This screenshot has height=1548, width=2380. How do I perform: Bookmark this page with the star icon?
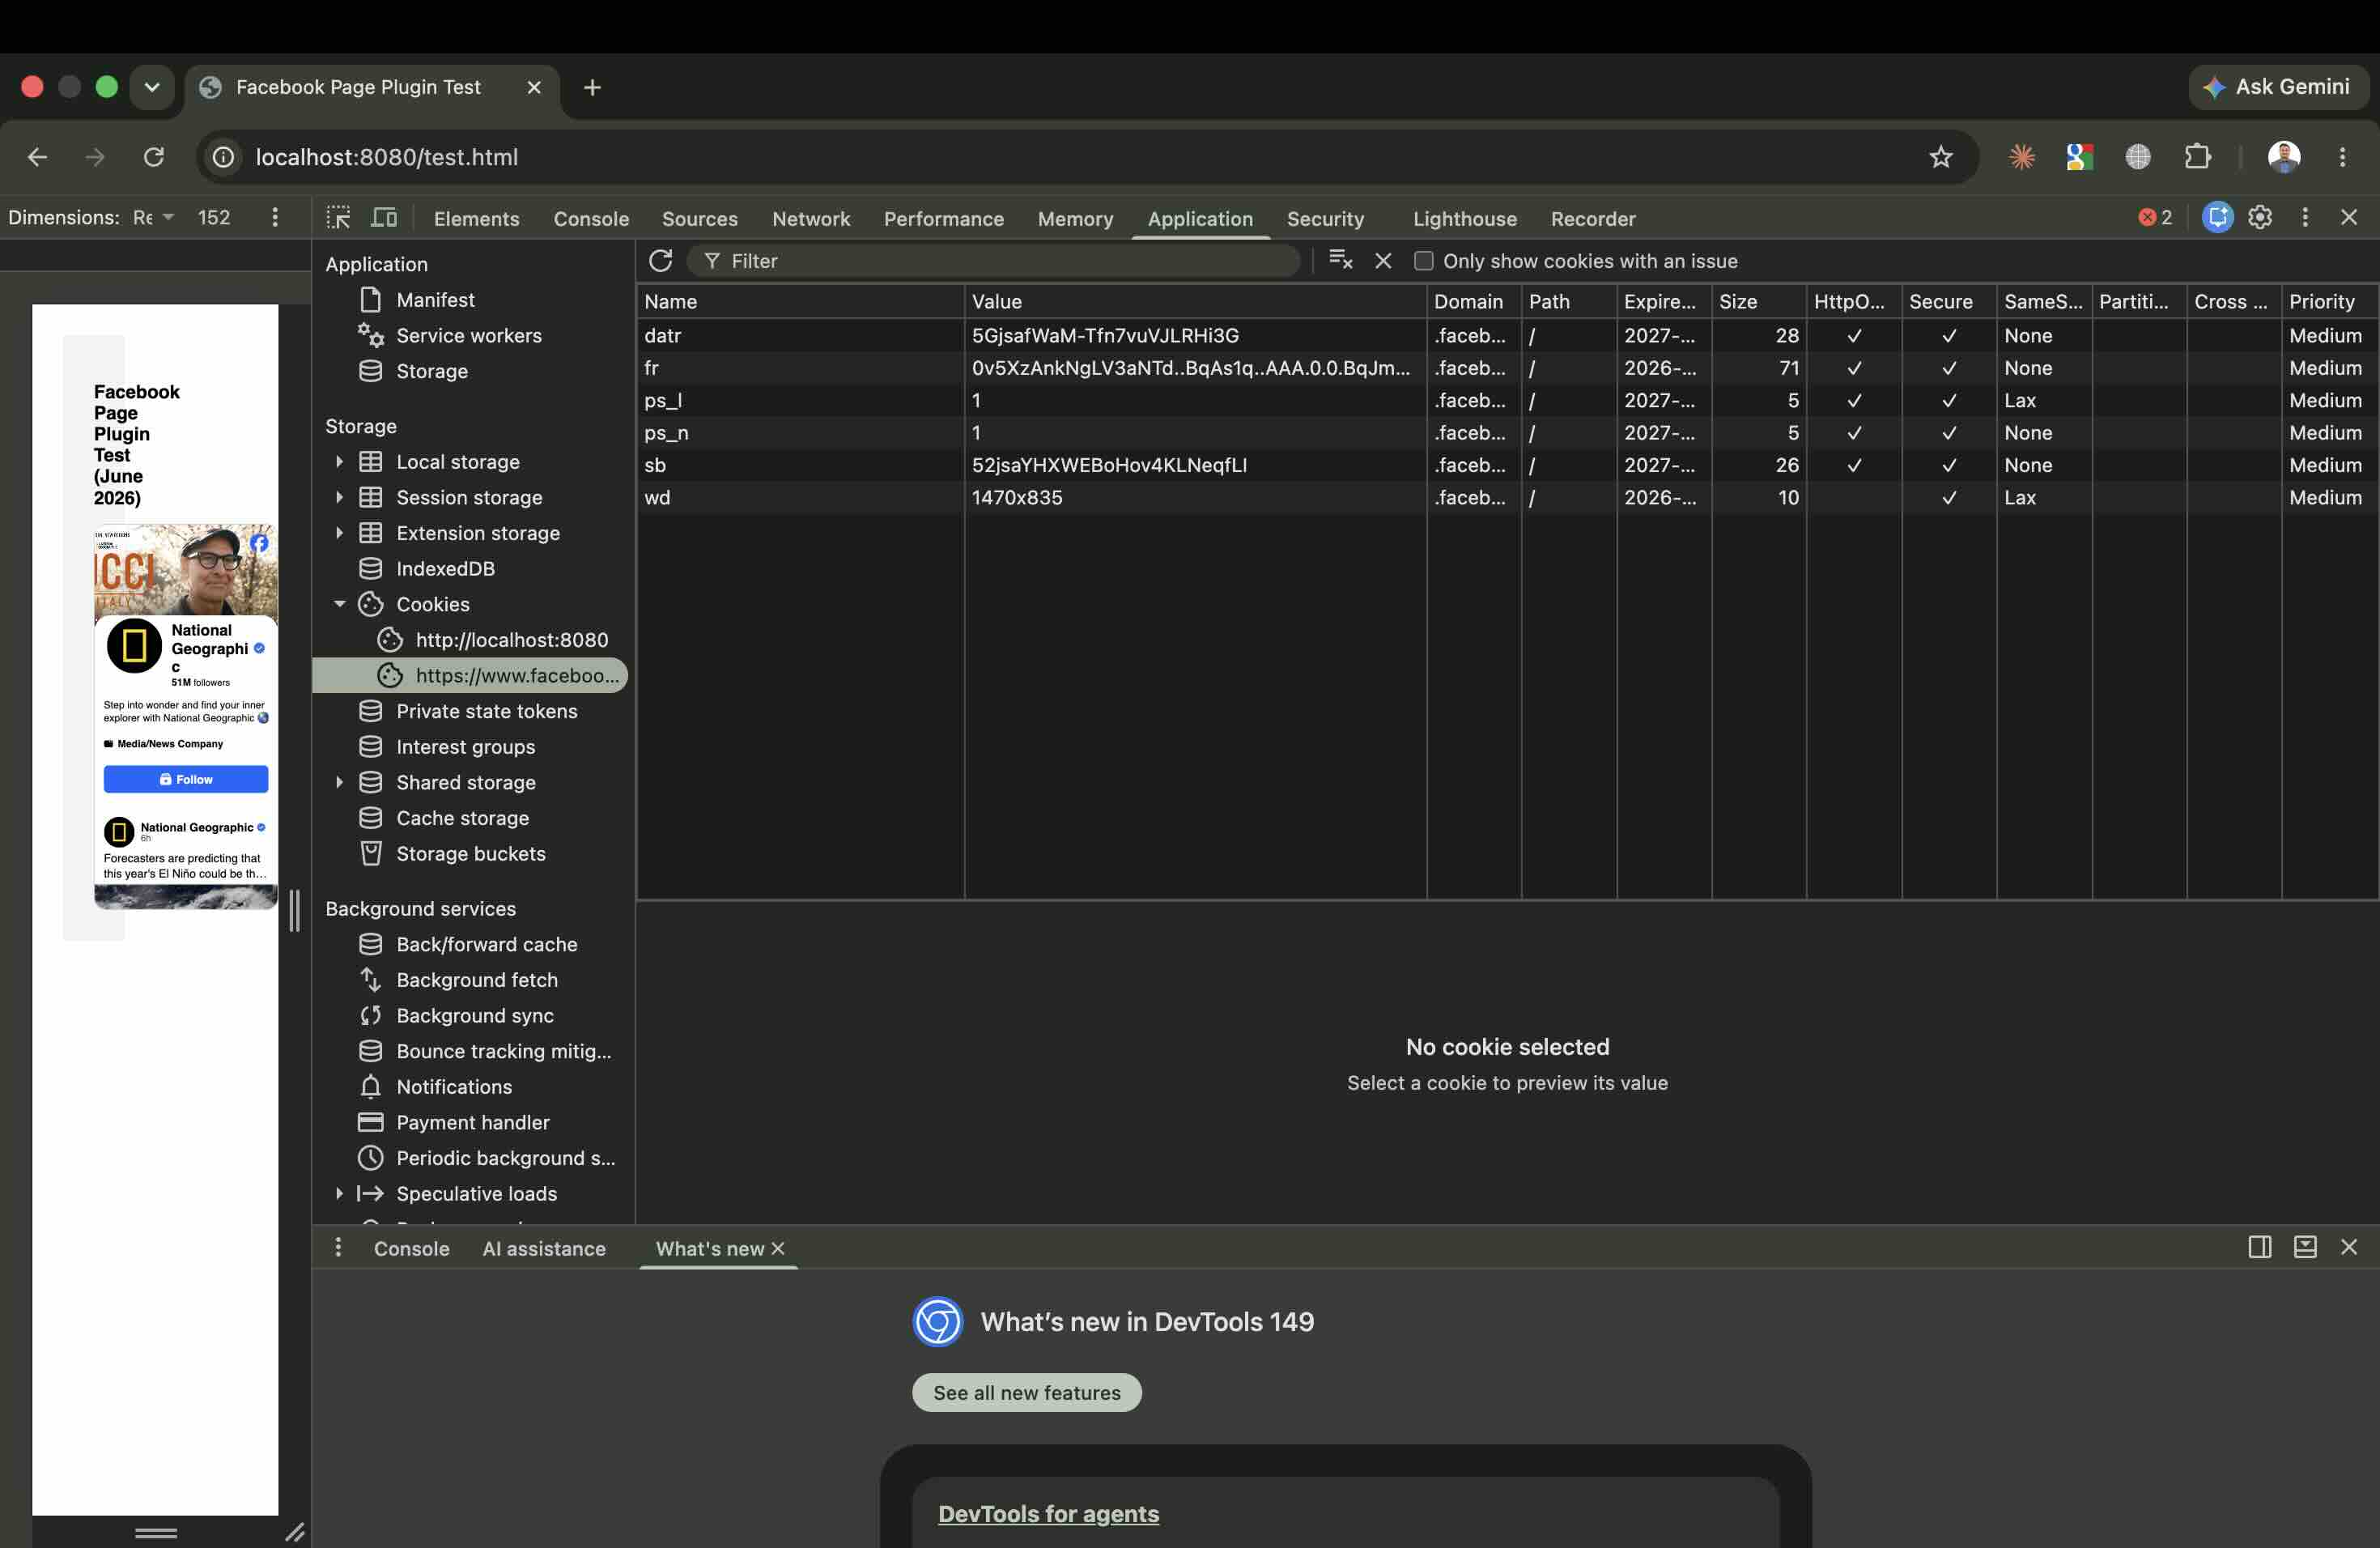1940,157
